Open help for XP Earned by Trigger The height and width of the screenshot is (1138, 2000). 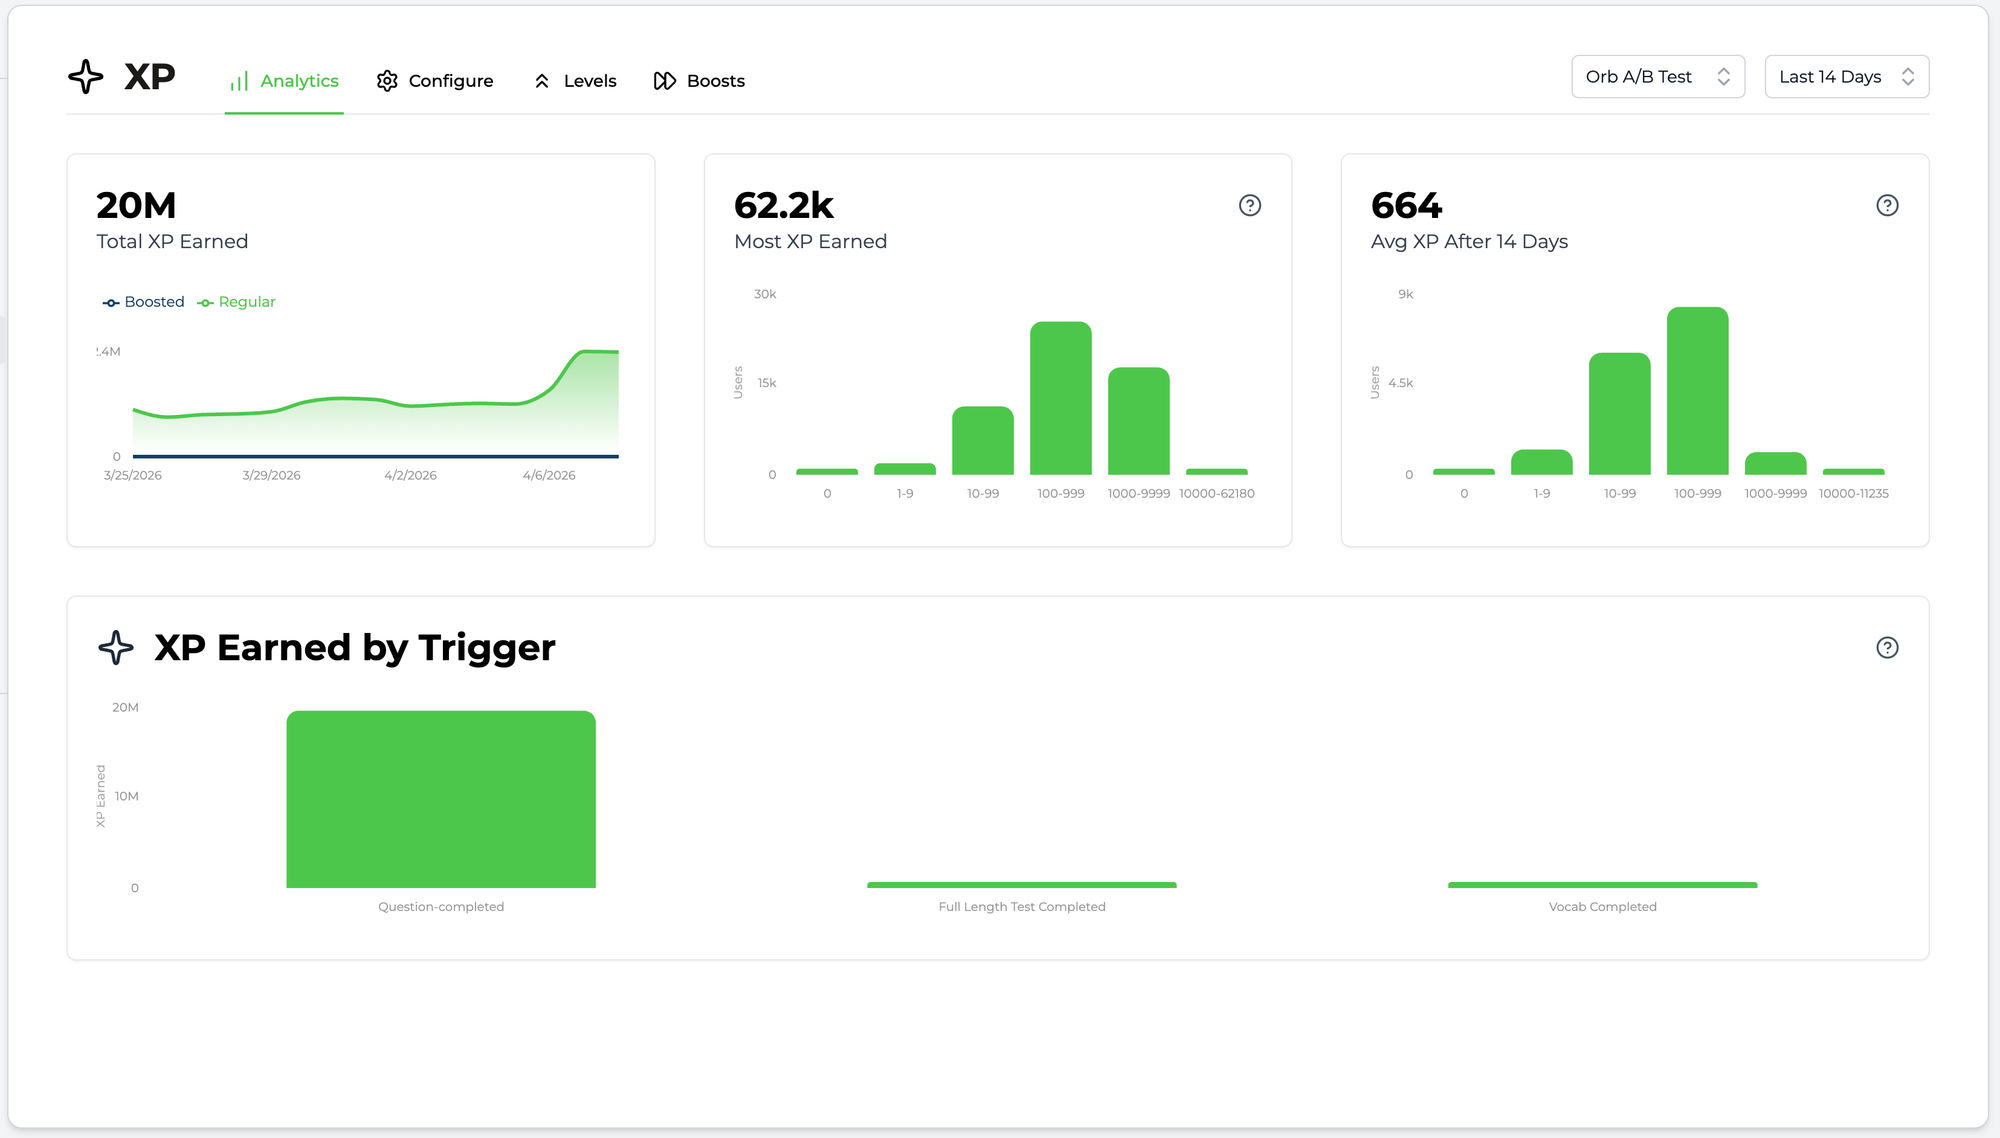pos(1887,648)
